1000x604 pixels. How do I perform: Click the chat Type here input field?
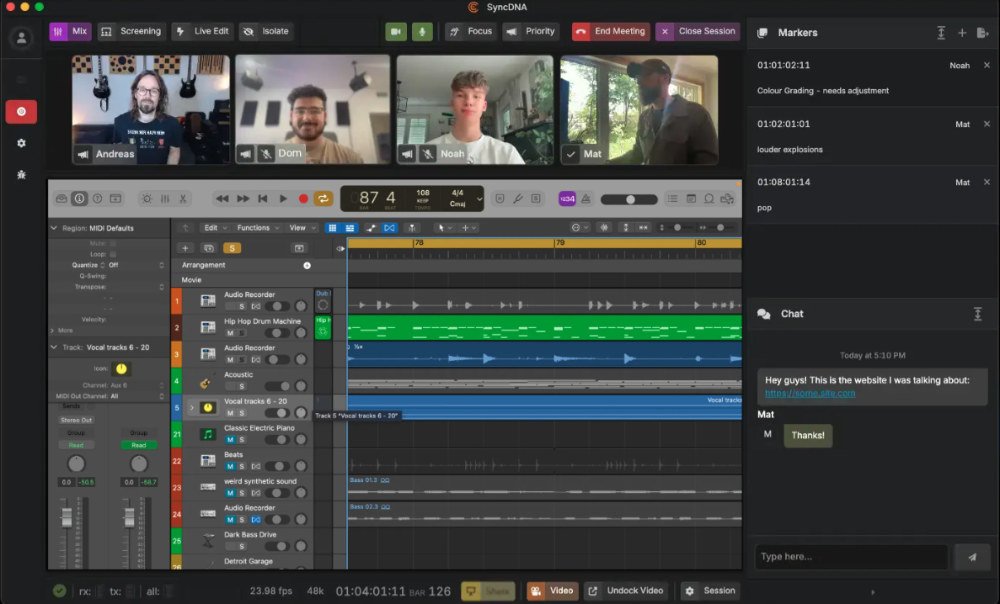(x=851, y=557)
